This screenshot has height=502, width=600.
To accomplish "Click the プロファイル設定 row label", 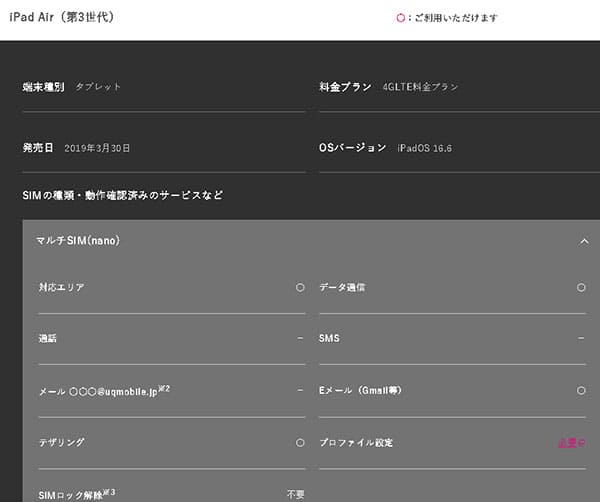I will 356,443.
